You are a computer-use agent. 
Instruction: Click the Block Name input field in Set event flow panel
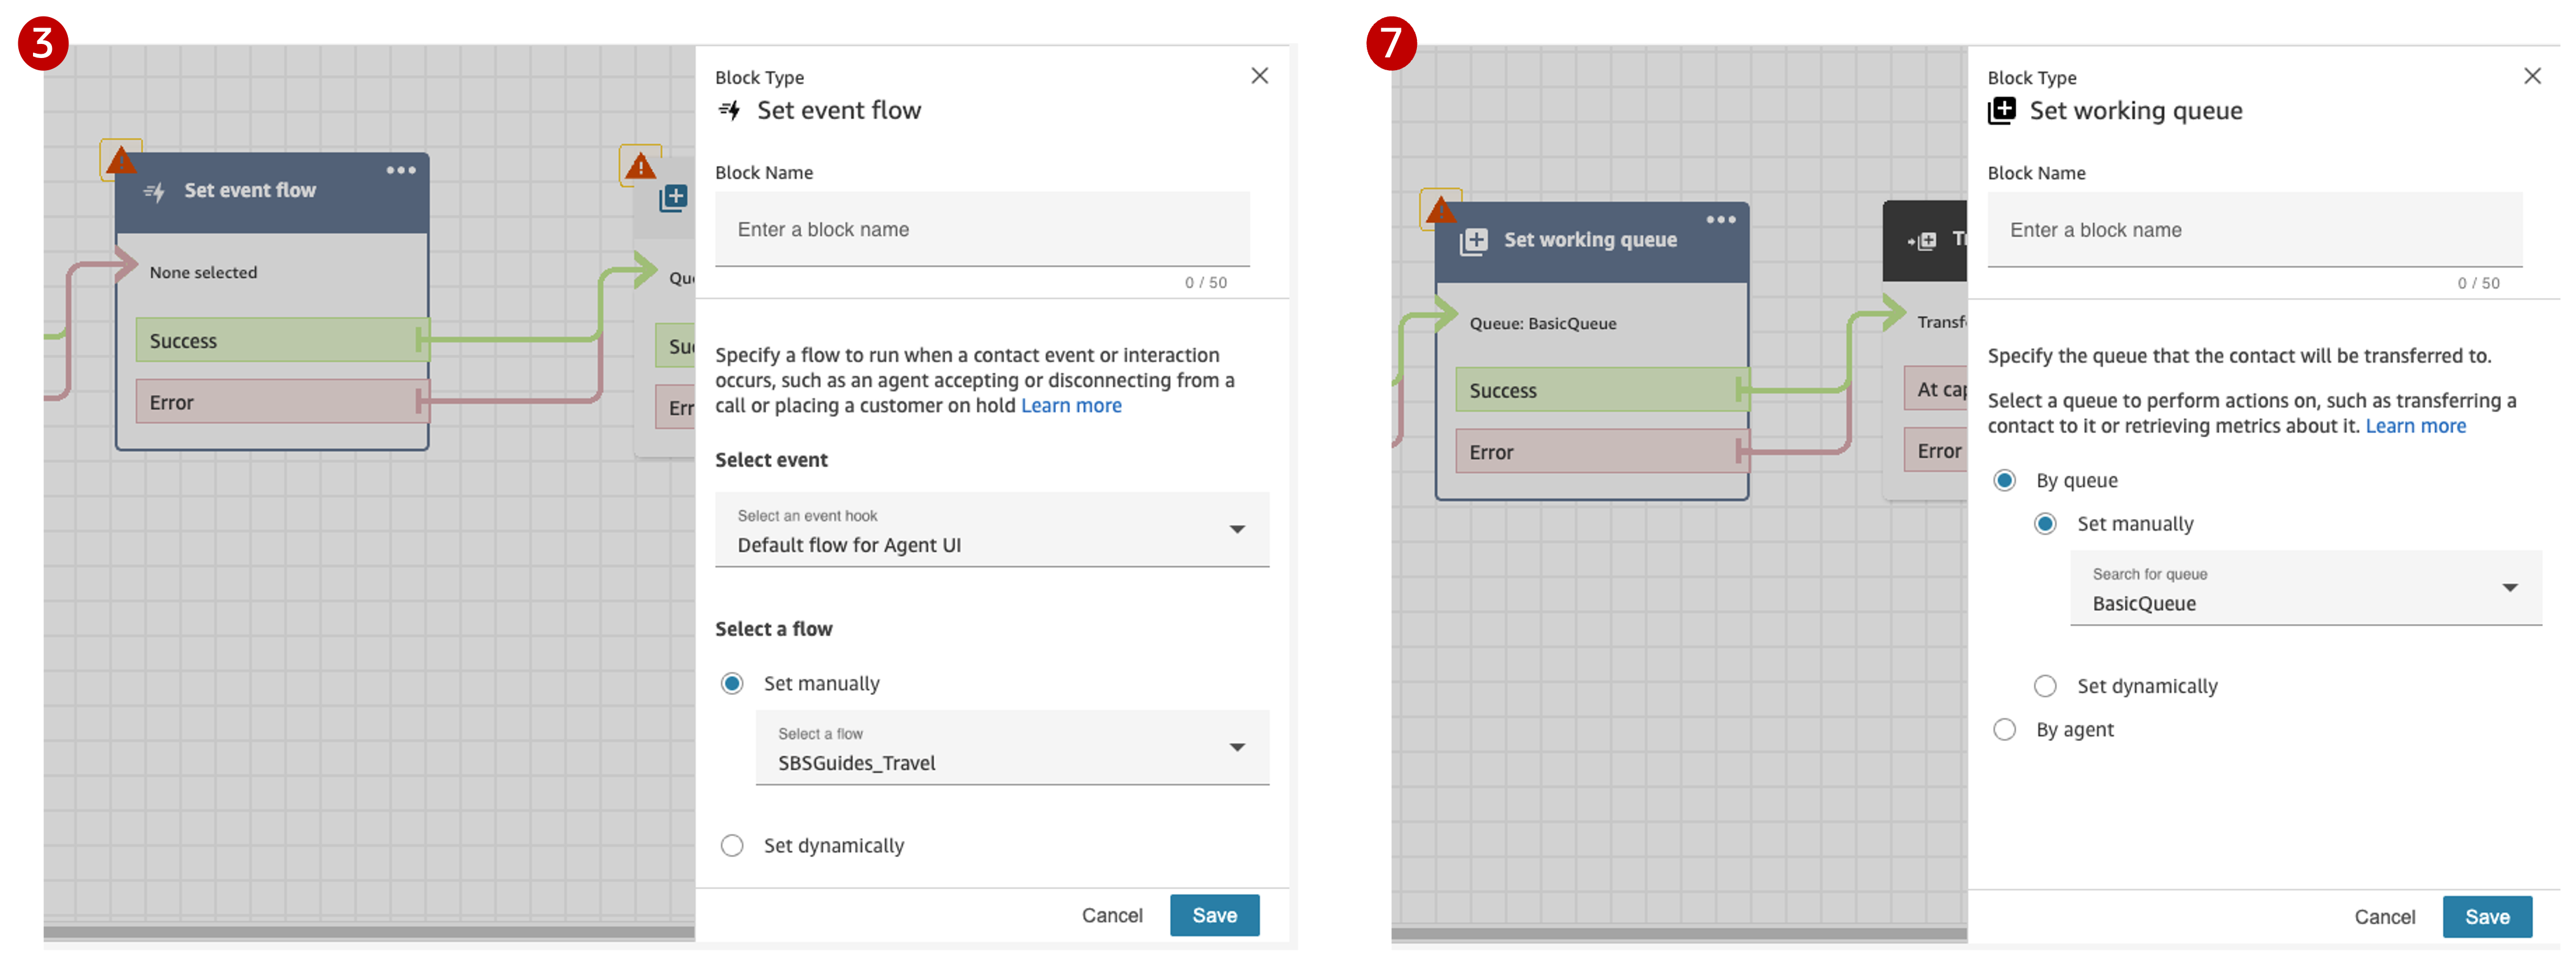(981, 229)
